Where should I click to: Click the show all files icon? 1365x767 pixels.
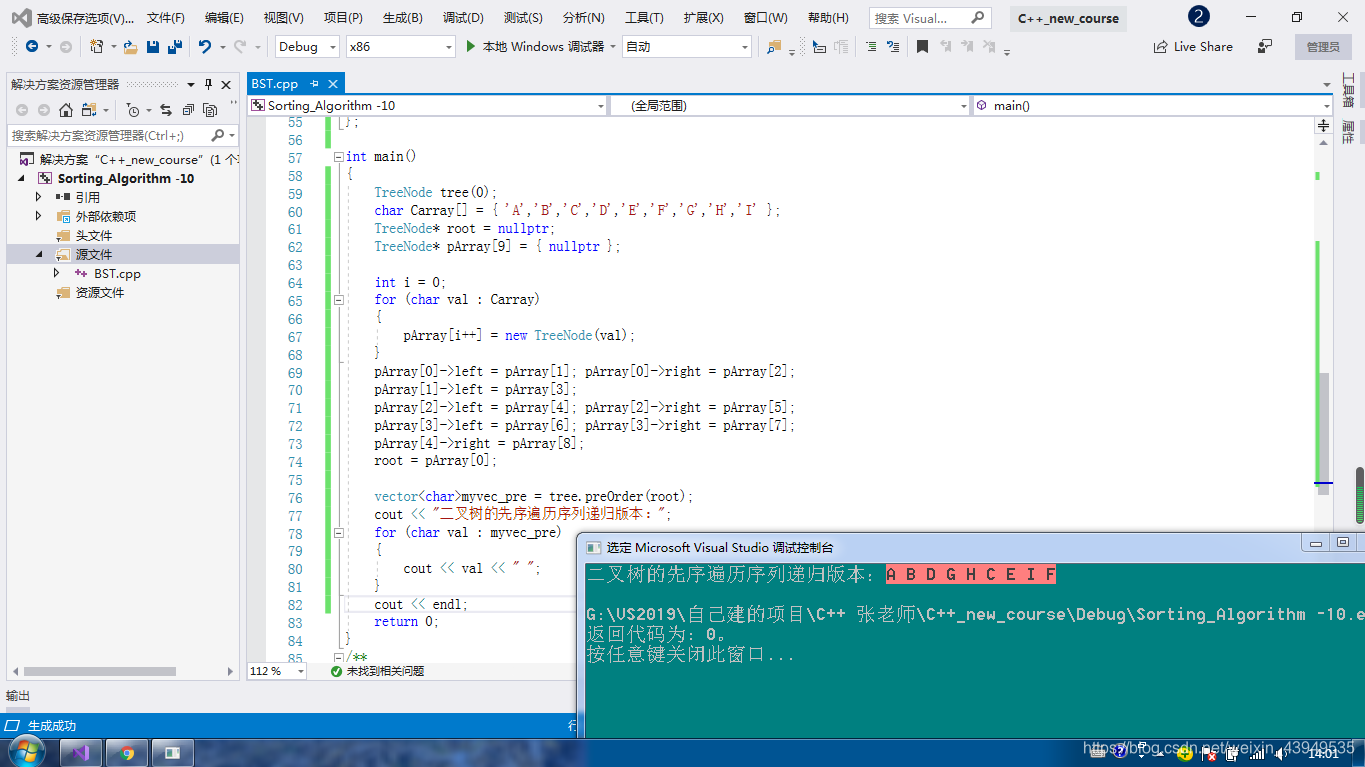(209, 110)
